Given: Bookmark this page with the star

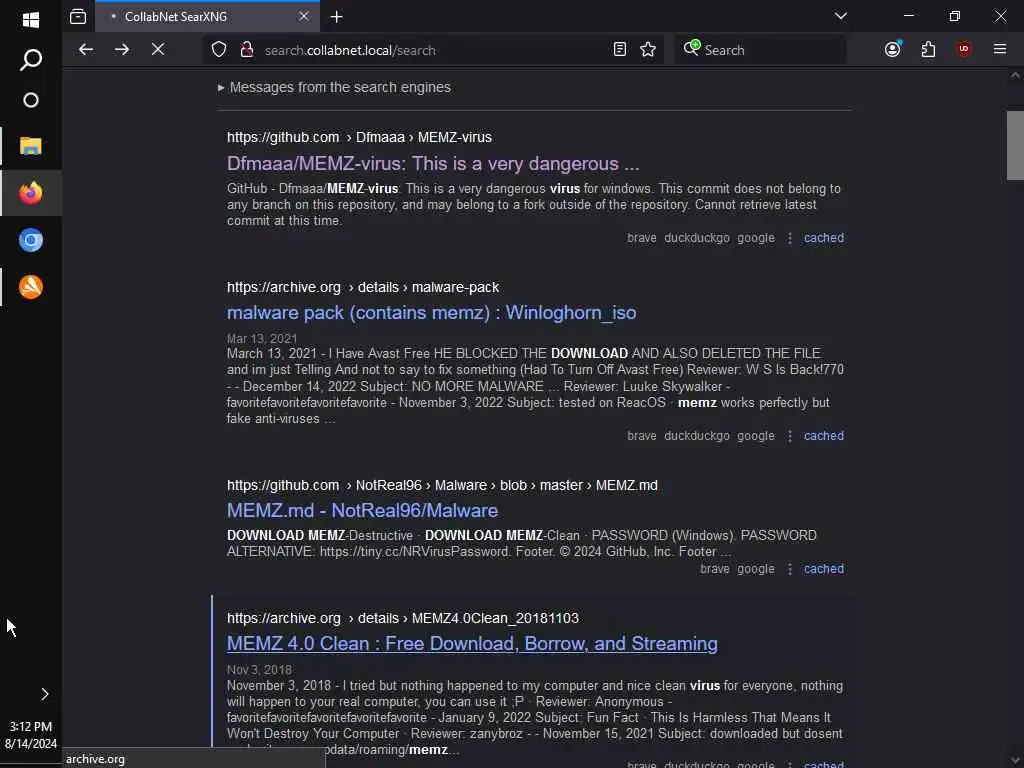Looking at the screenshot, I should (648, 50).
